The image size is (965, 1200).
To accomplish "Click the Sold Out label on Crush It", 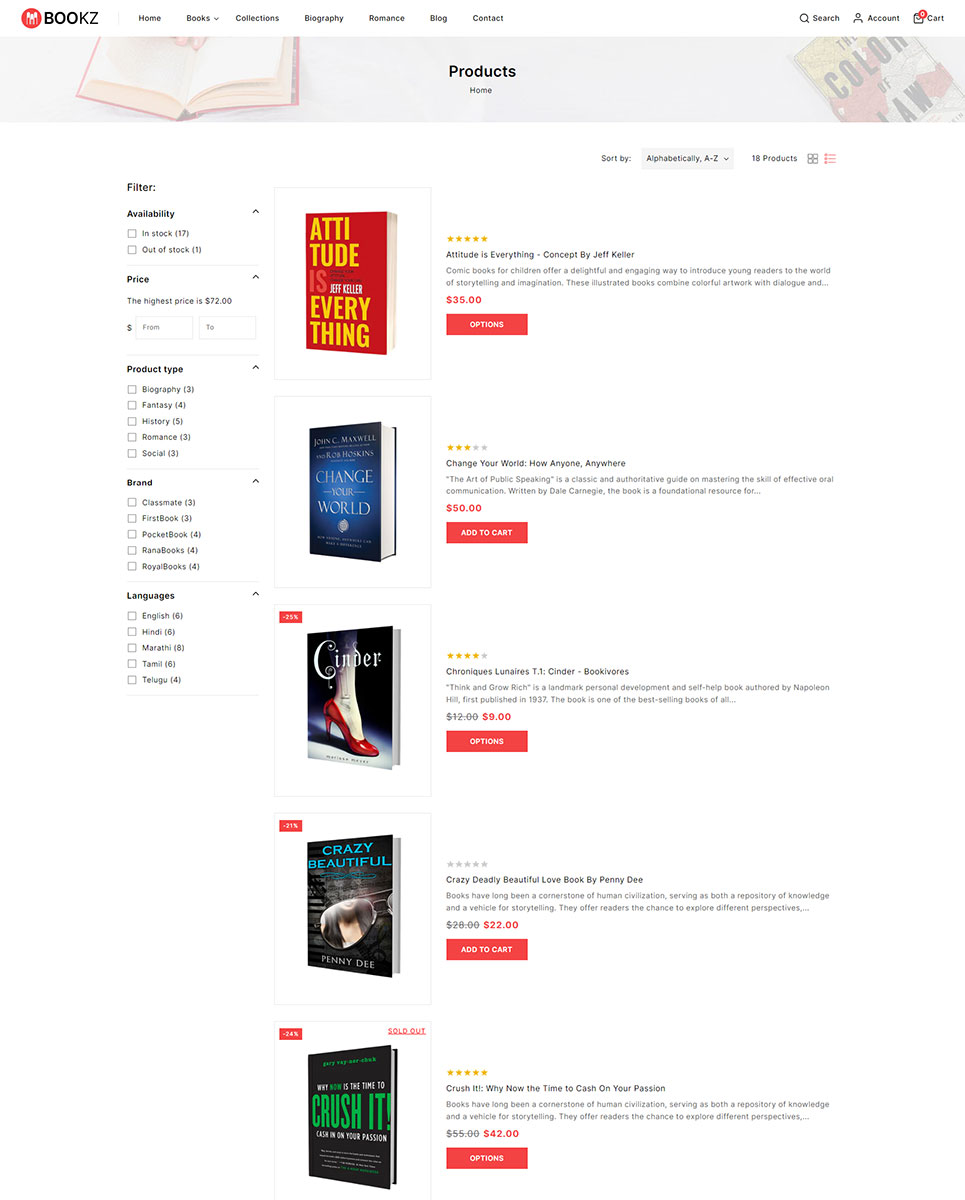I will [407, 1031].
